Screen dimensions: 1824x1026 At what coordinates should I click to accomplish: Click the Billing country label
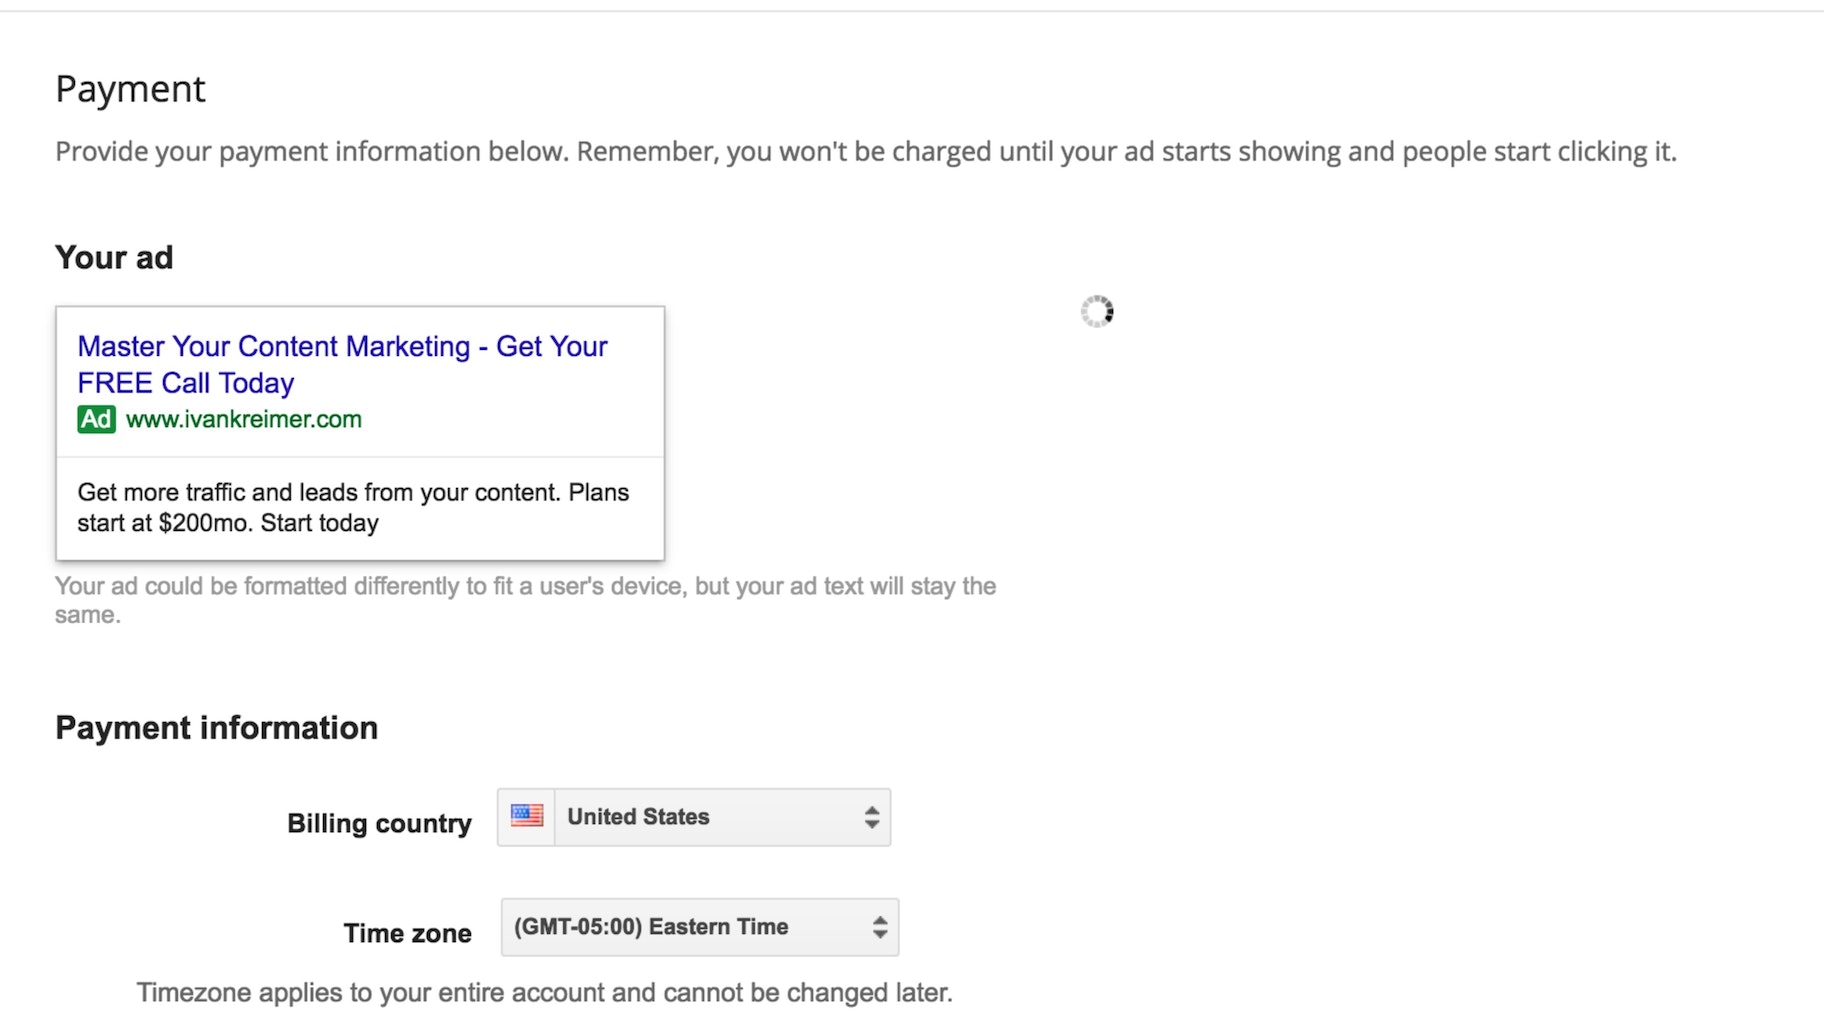(x=379, y=823)
